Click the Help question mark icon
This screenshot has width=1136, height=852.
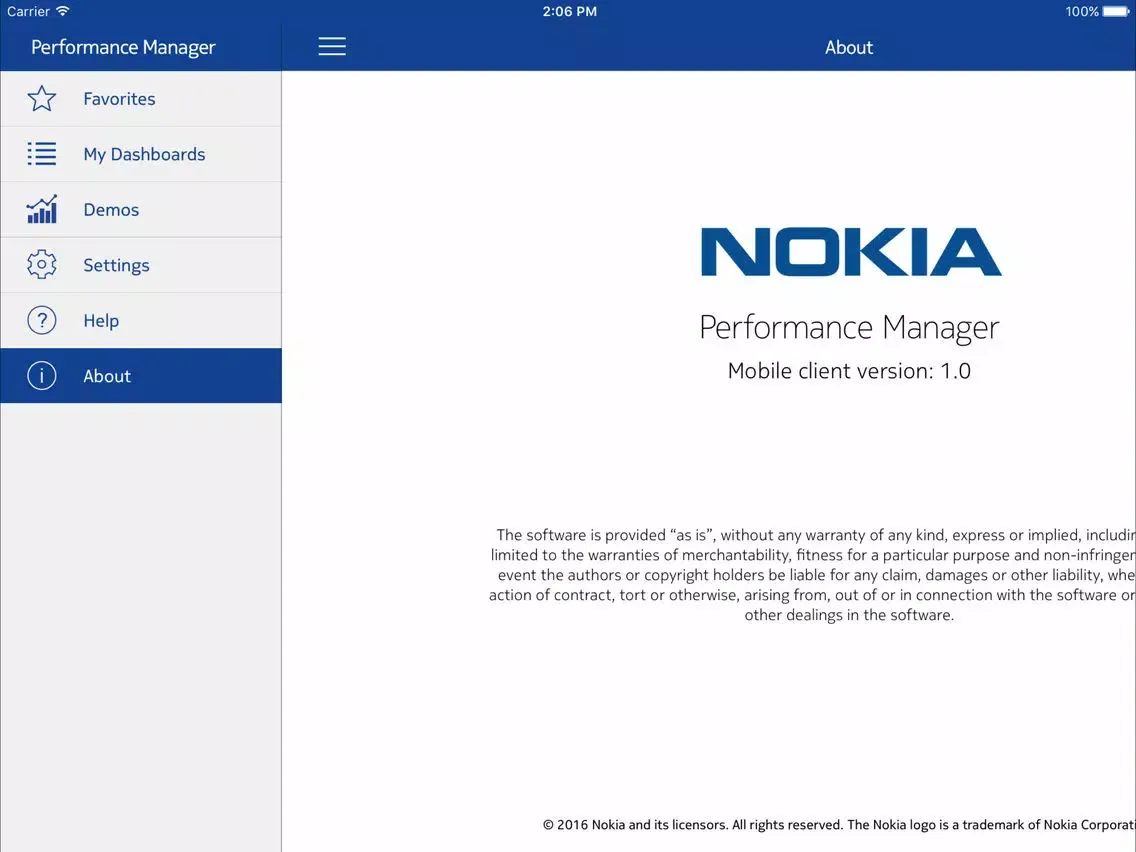point(42,321)
